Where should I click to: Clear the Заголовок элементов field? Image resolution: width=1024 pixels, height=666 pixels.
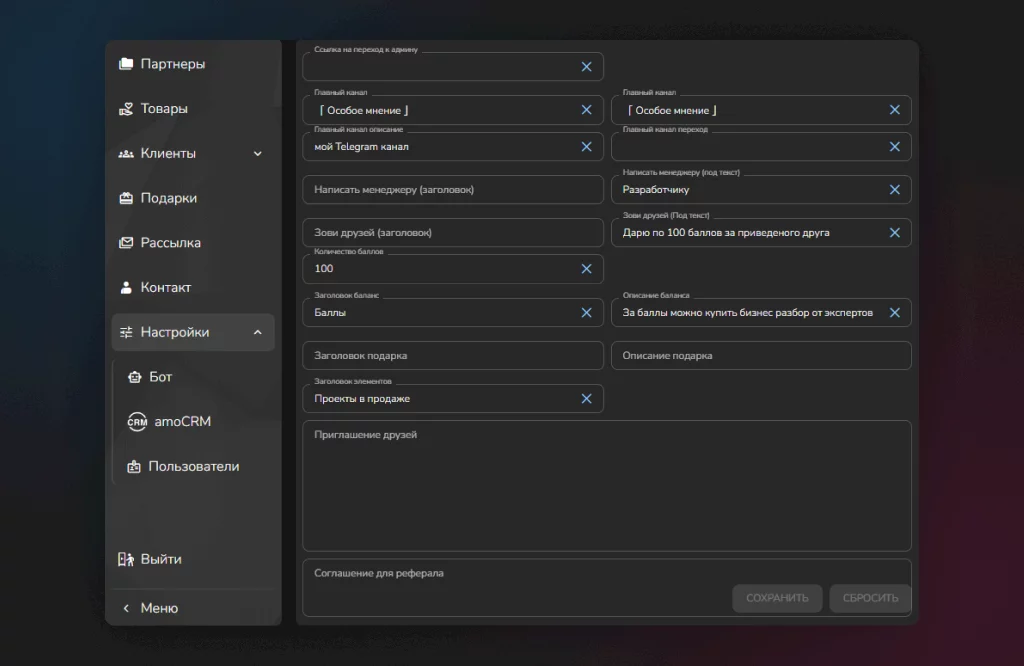(586, 398)
